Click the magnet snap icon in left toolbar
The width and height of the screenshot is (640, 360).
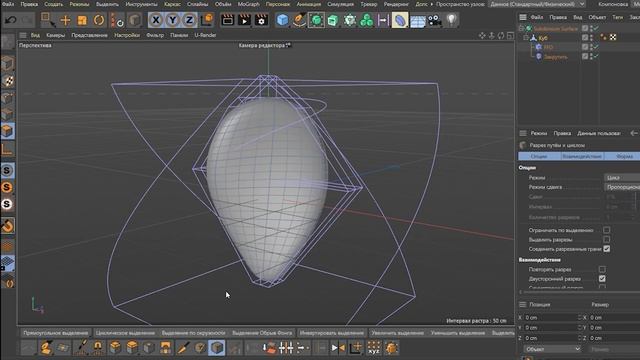tap(8, 225)
